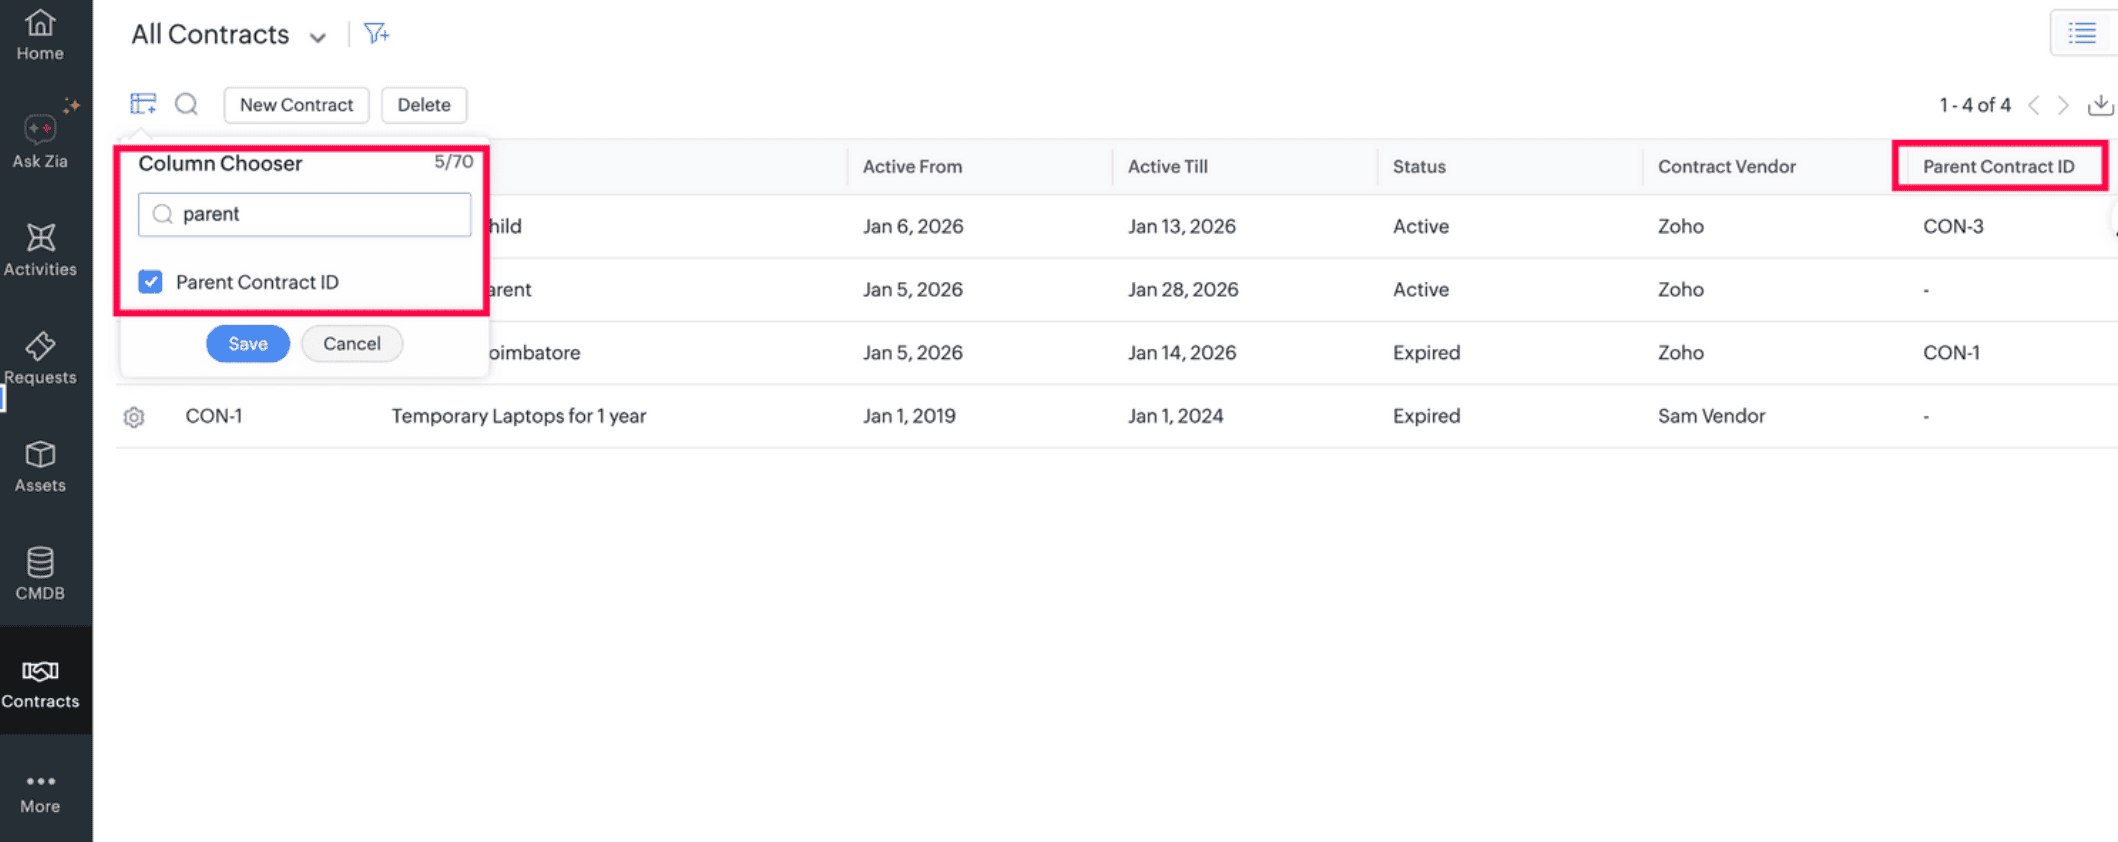Image resolution: width=2118 pixels, height=842 pixels.
Task: Click the search magnifier icon in toolbar
Action: (x=186, y=104)
